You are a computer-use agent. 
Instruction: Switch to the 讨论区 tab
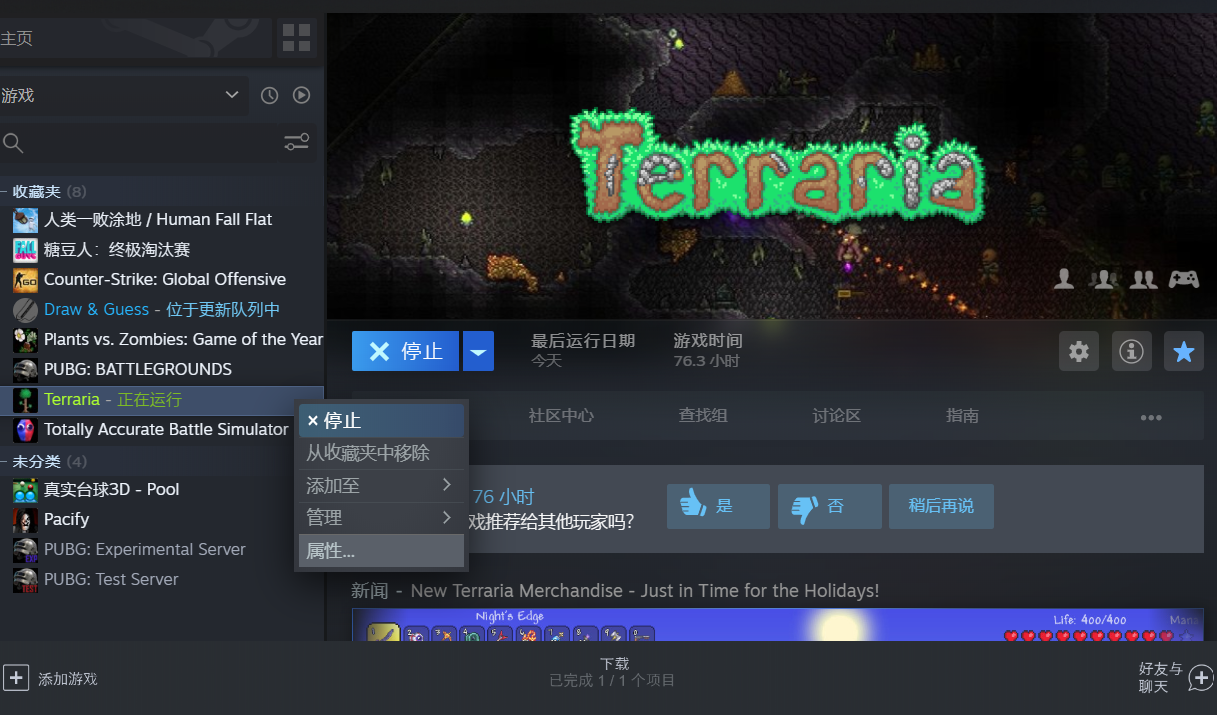(x=836, y=416)
